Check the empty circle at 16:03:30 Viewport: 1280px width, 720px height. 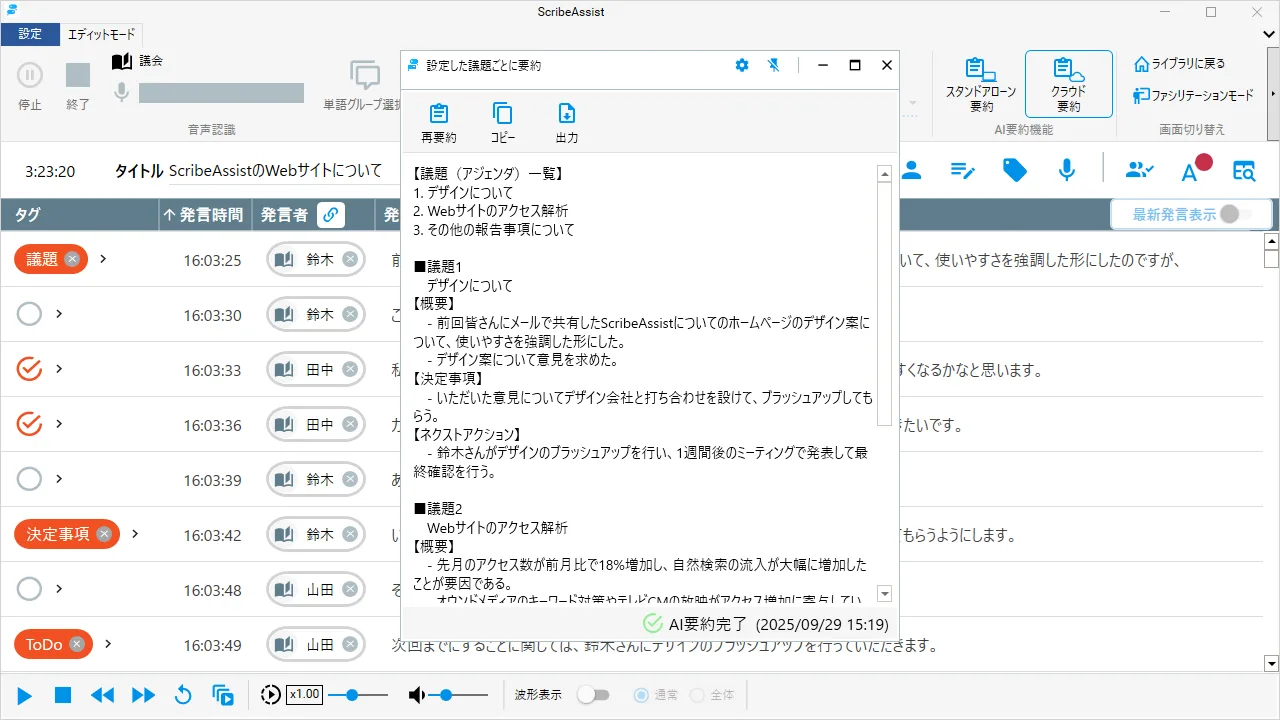point(30,314)
